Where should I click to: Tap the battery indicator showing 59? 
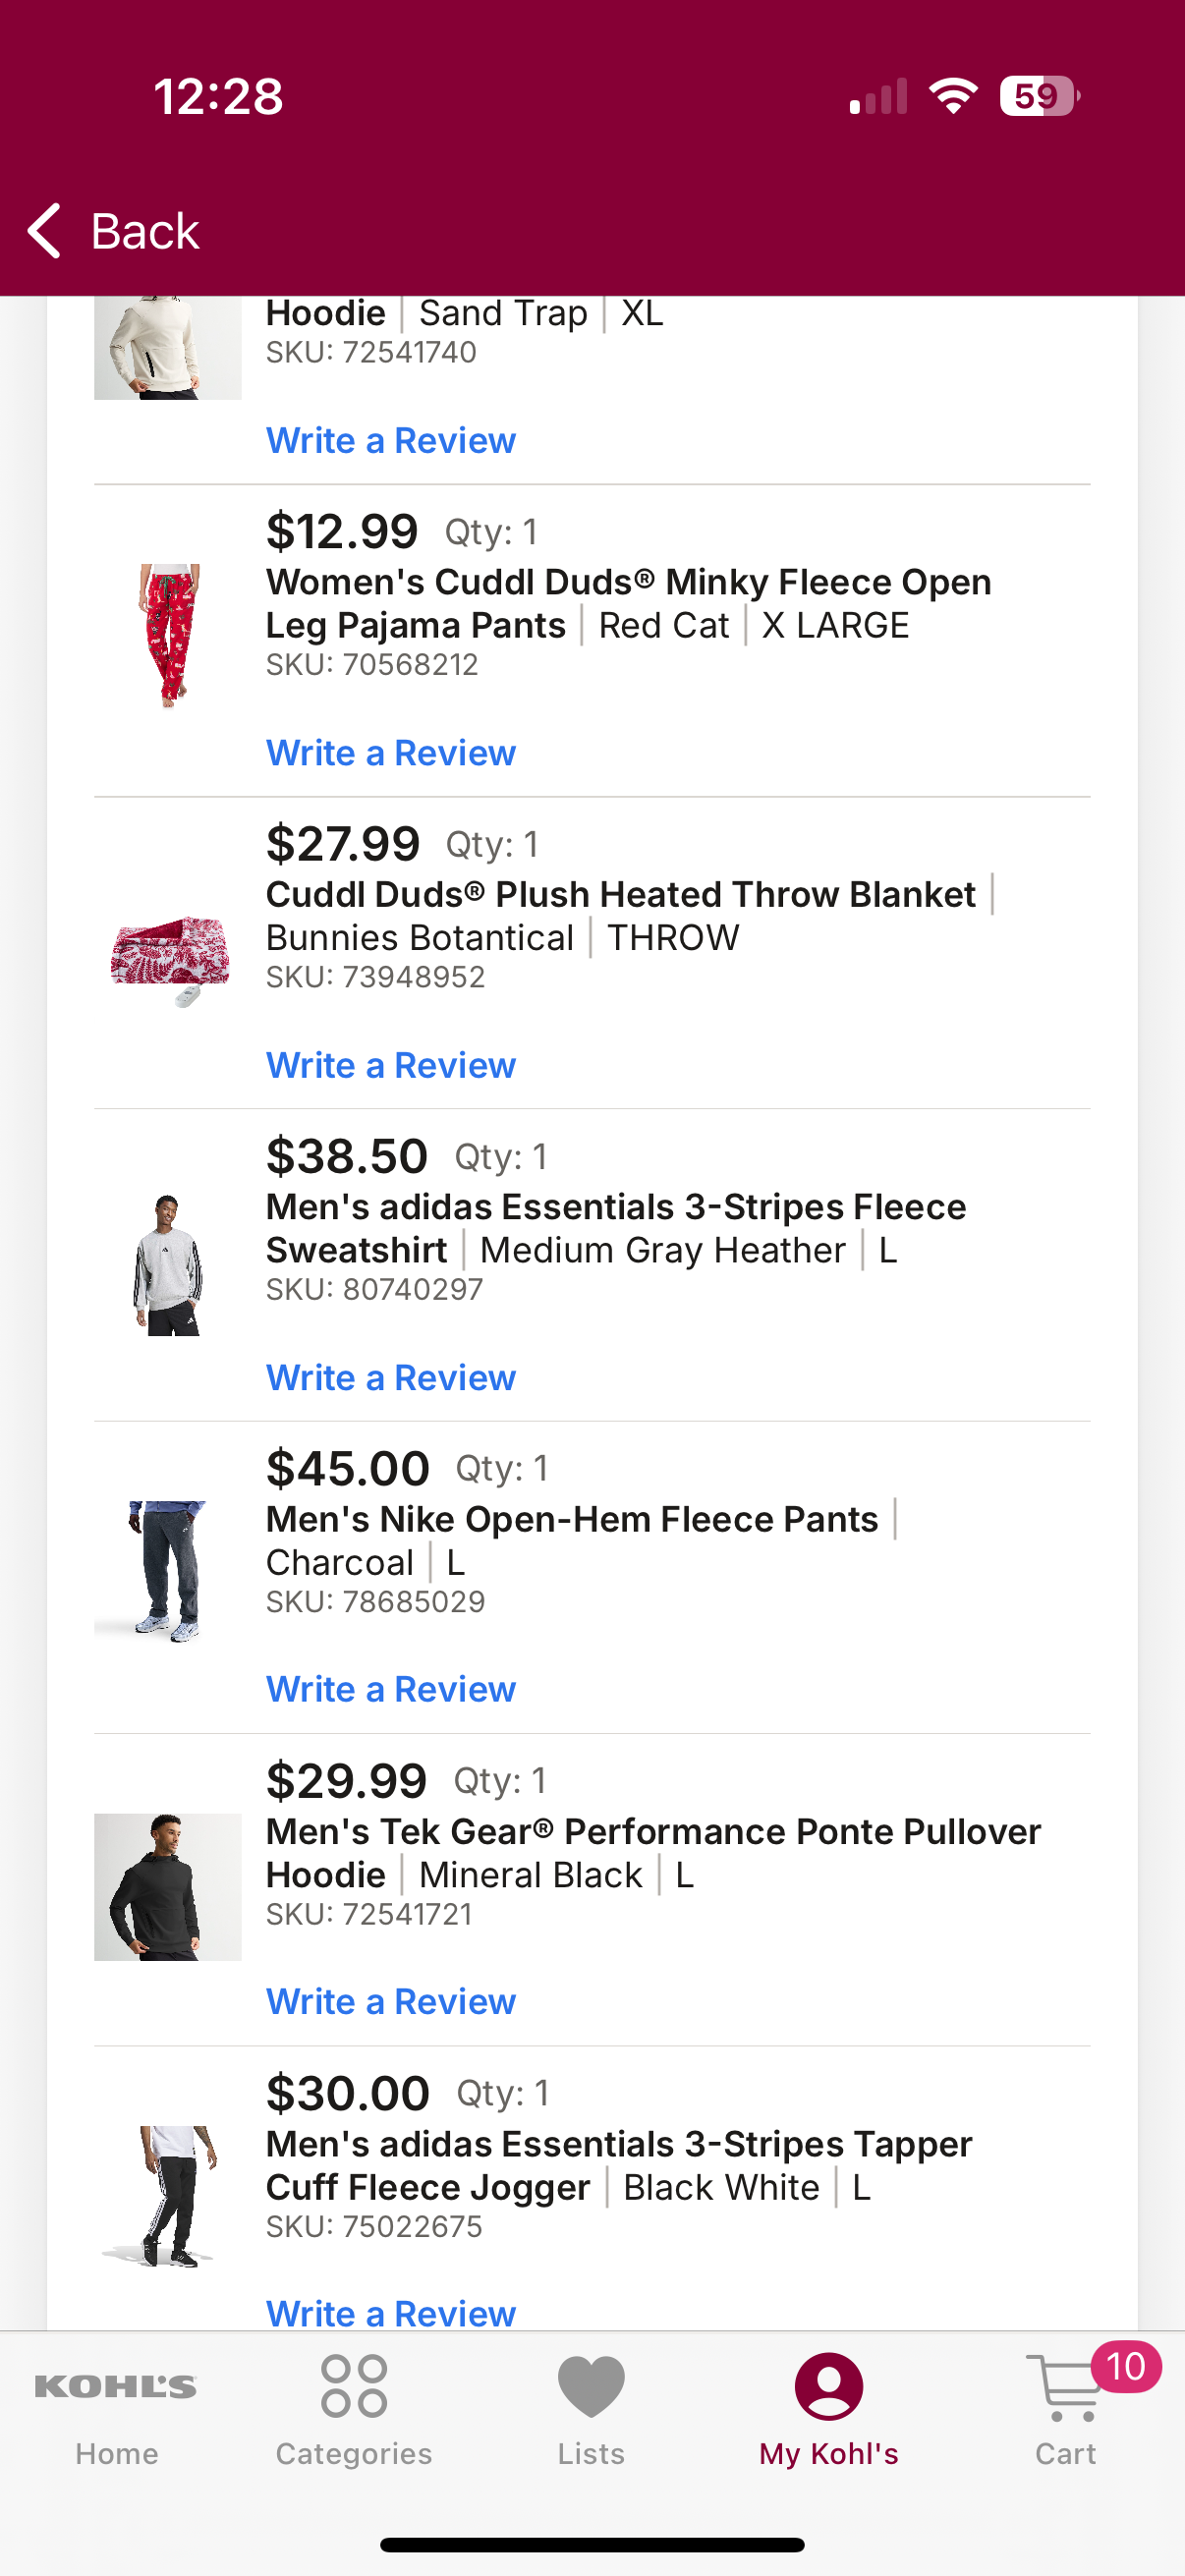pos(1040,96)
